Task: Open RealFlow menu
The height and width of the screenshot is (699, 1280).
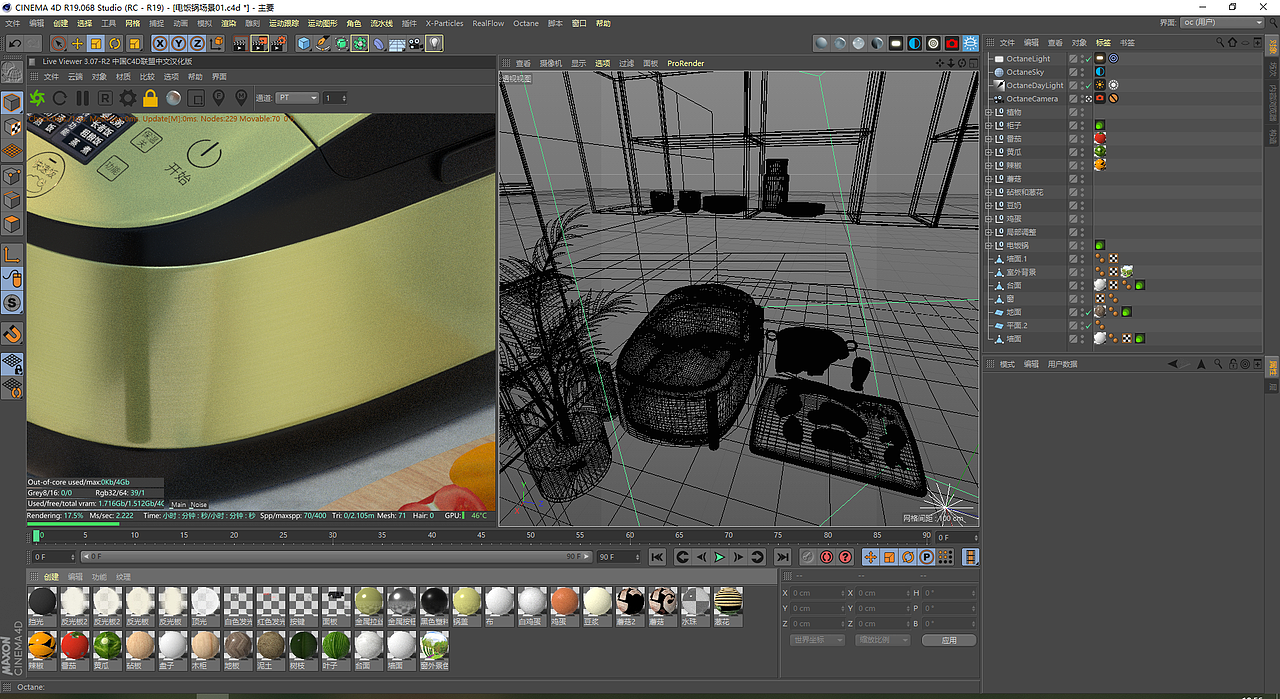Action: (488, 23)
